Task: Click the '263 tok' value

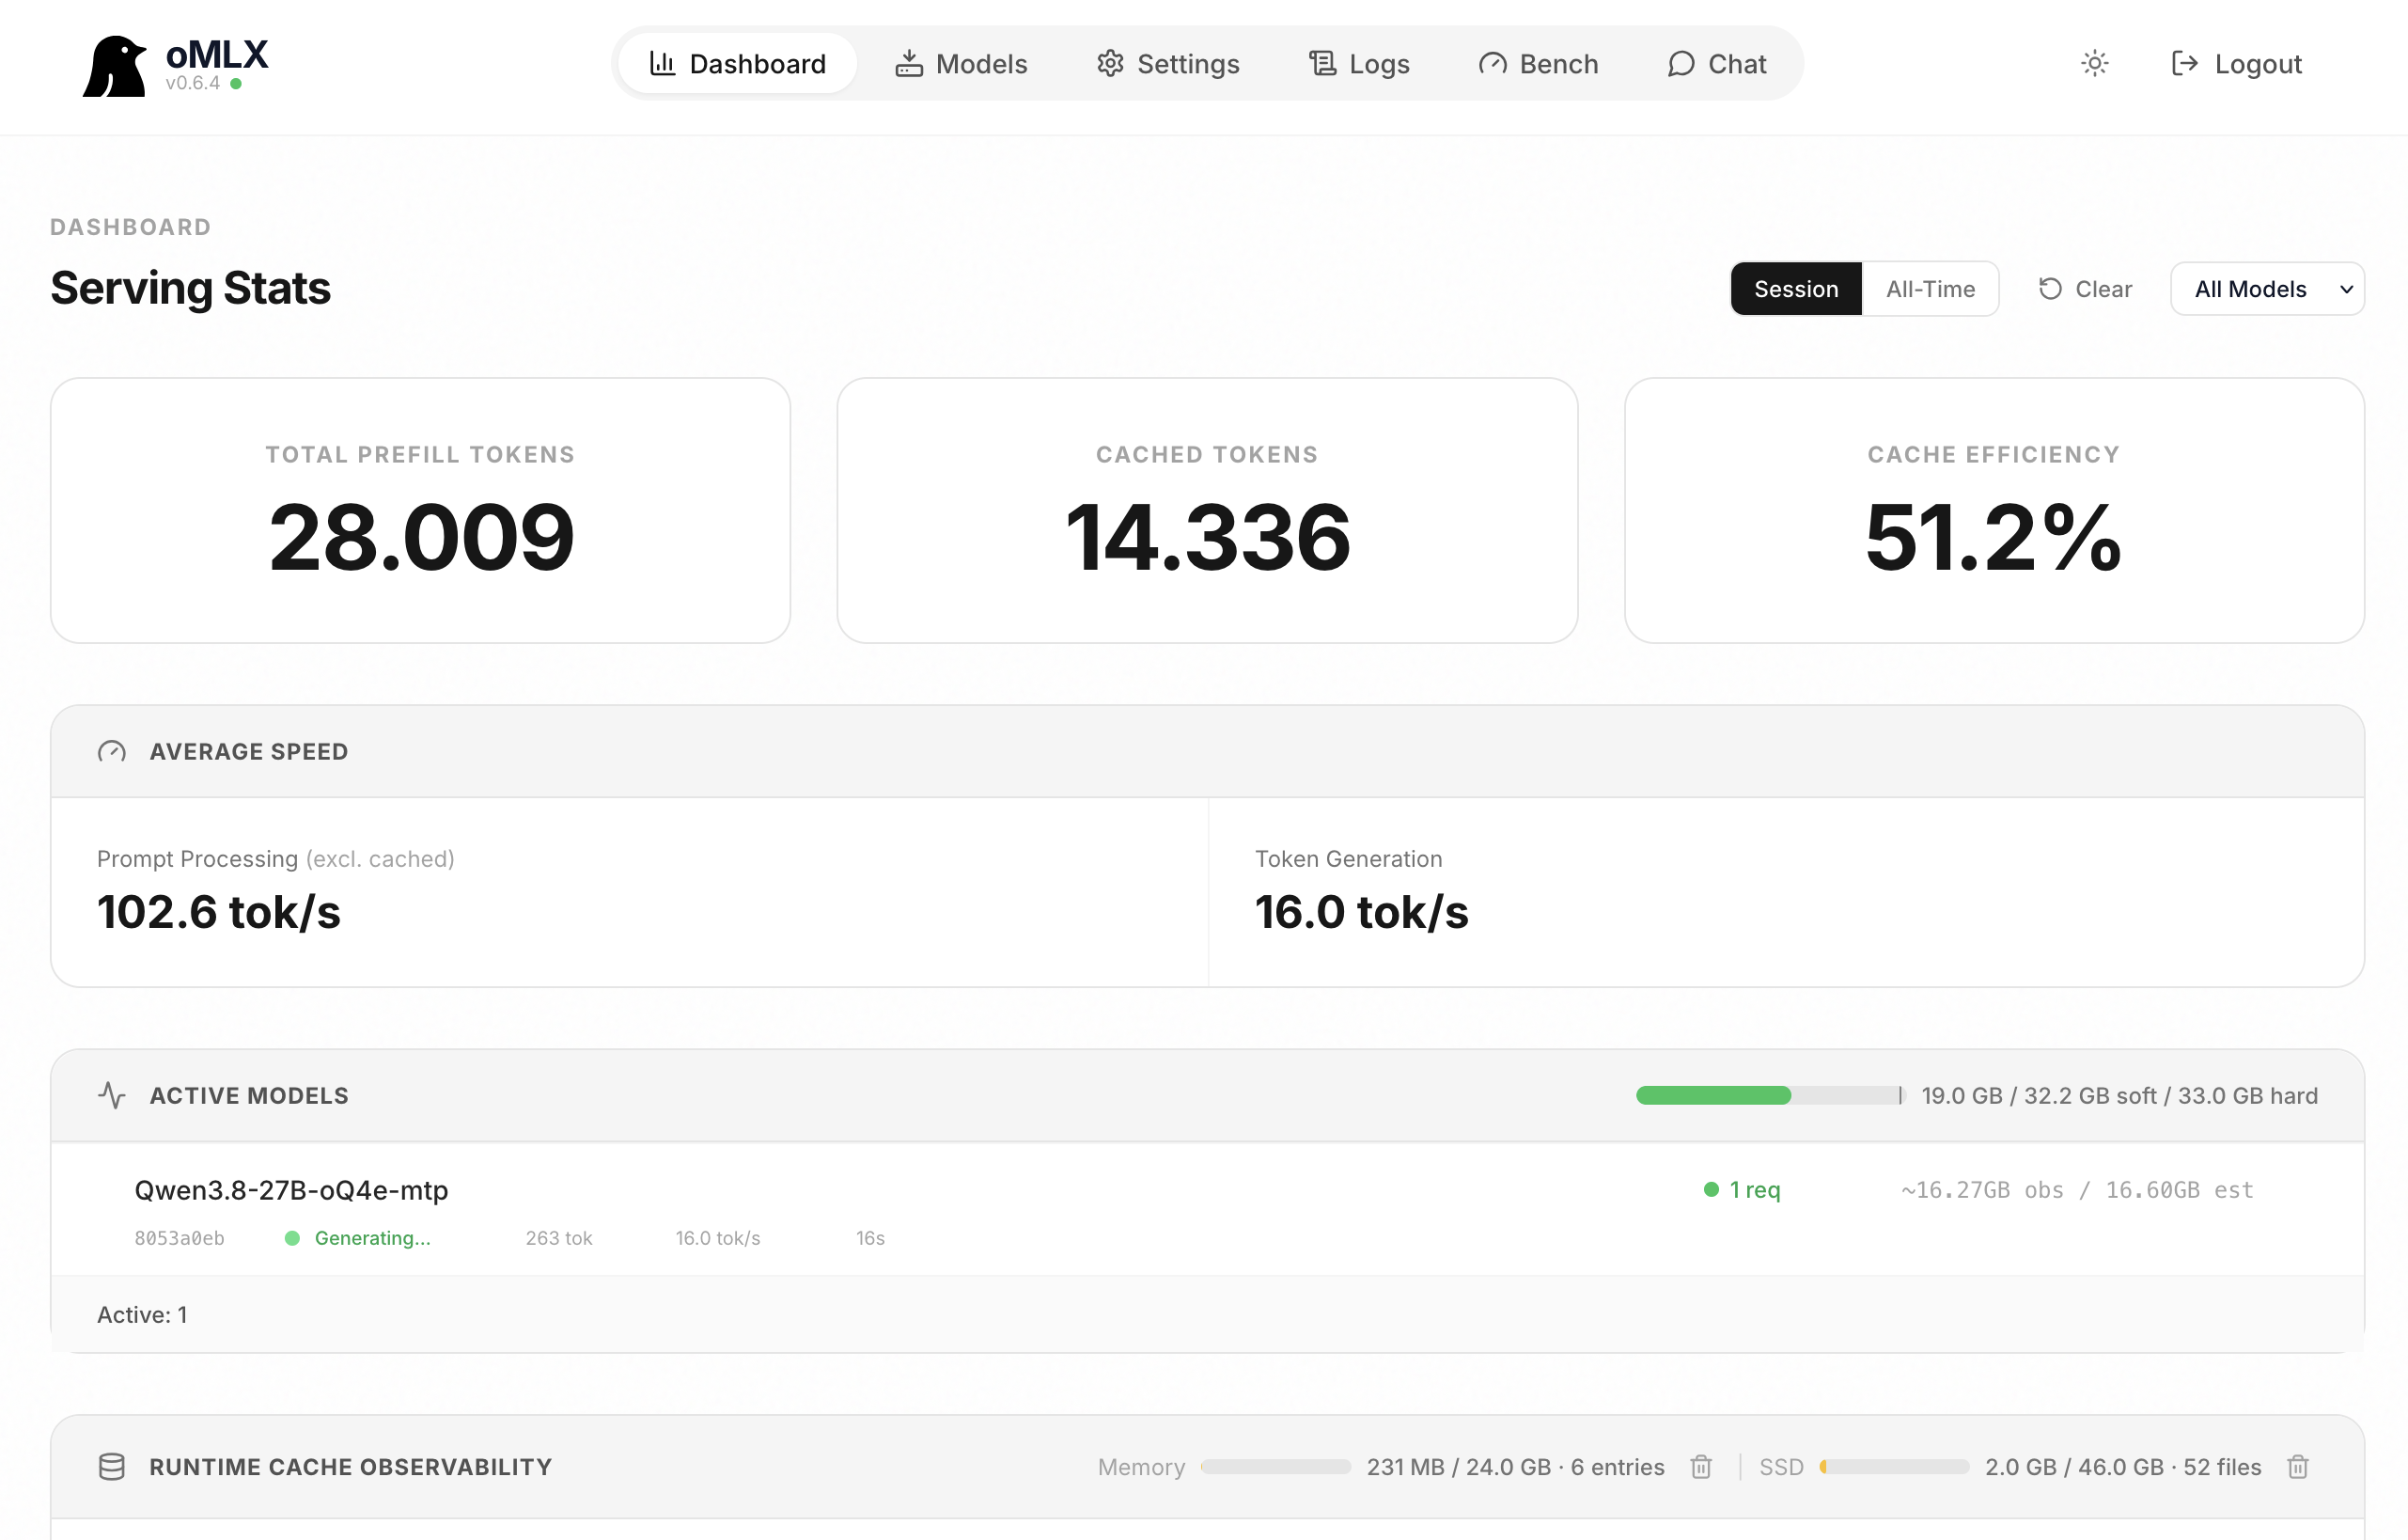Action: 559,1238
